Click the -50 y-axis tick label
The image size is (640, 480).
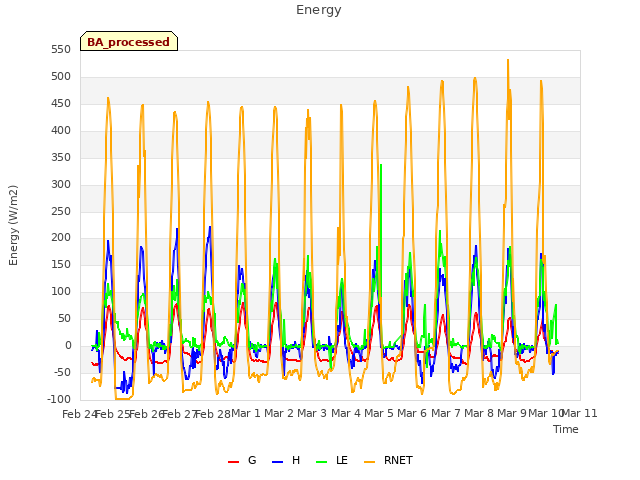(x=63, y=373)
